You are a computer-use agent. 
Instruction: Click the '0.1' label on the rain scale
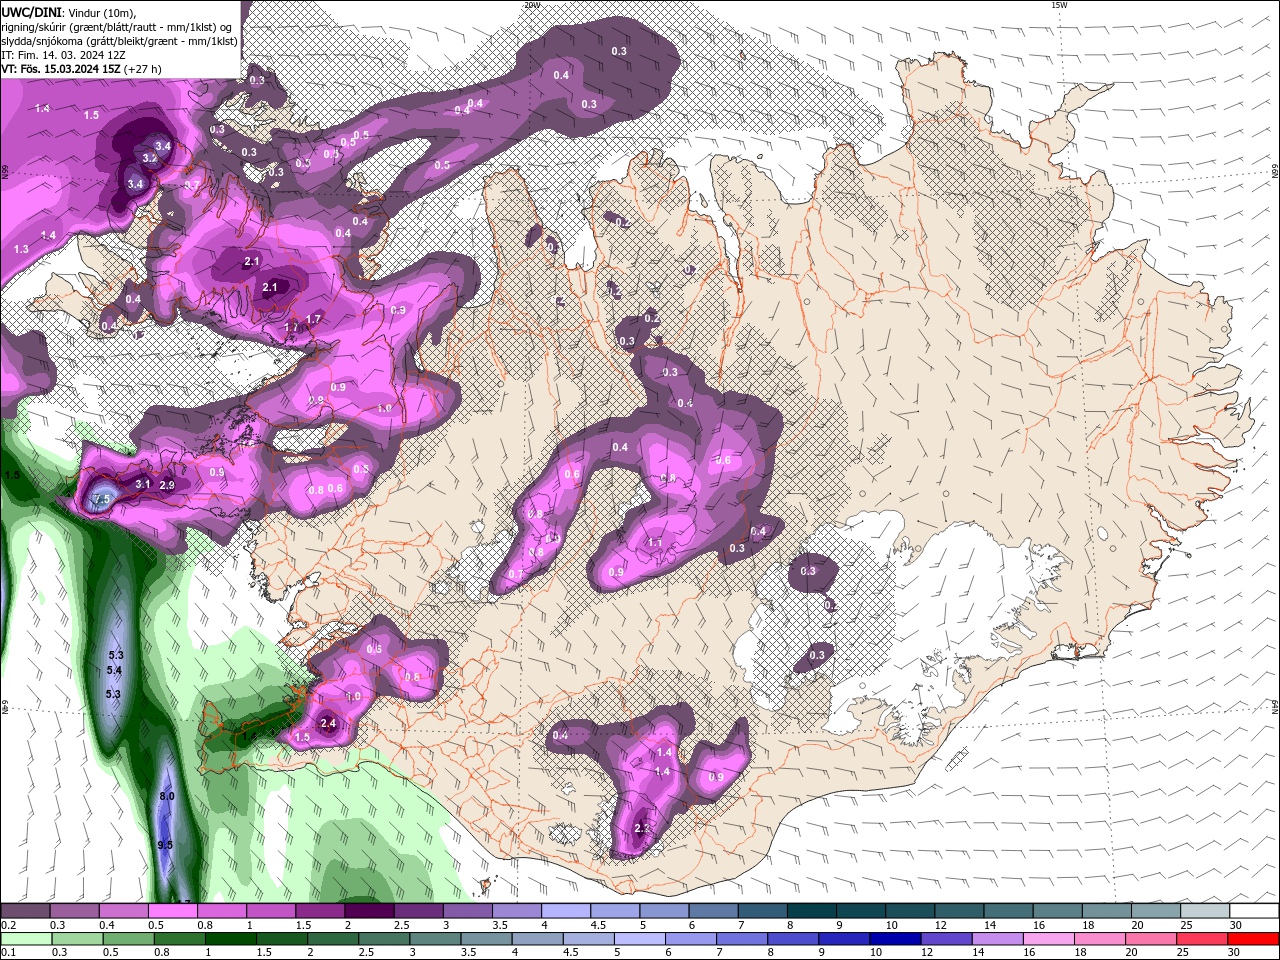[9, 952]
